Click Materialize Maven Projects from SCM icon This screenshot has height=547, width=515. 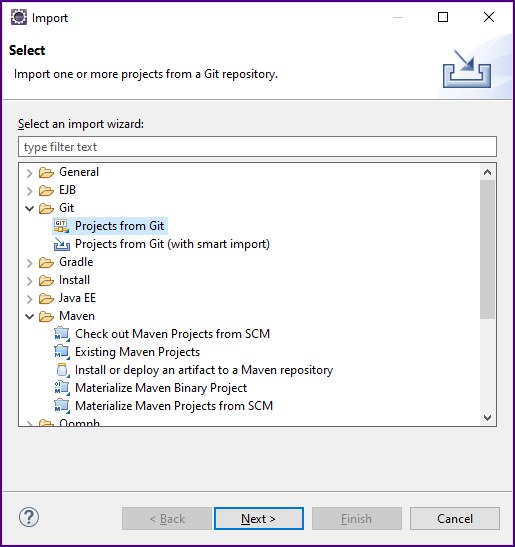62,406
